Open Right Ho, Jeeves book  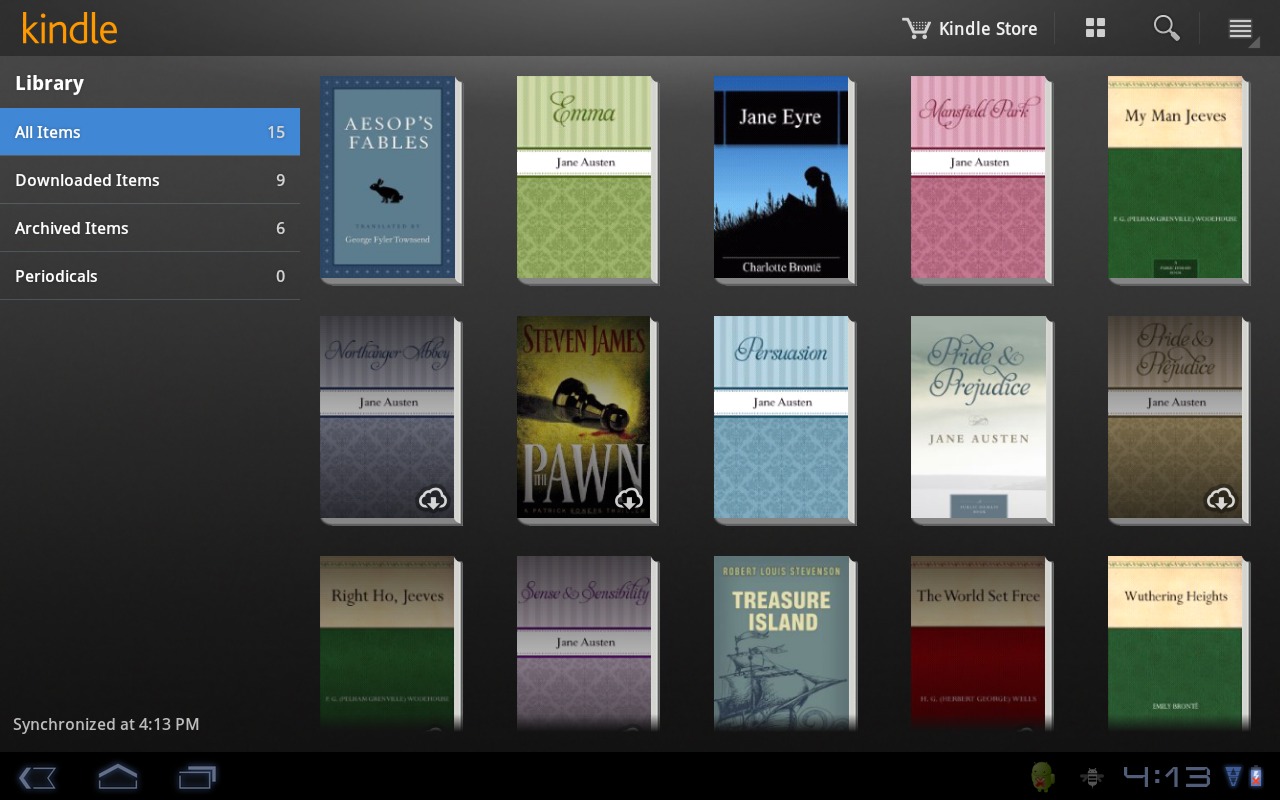point(390,645)
